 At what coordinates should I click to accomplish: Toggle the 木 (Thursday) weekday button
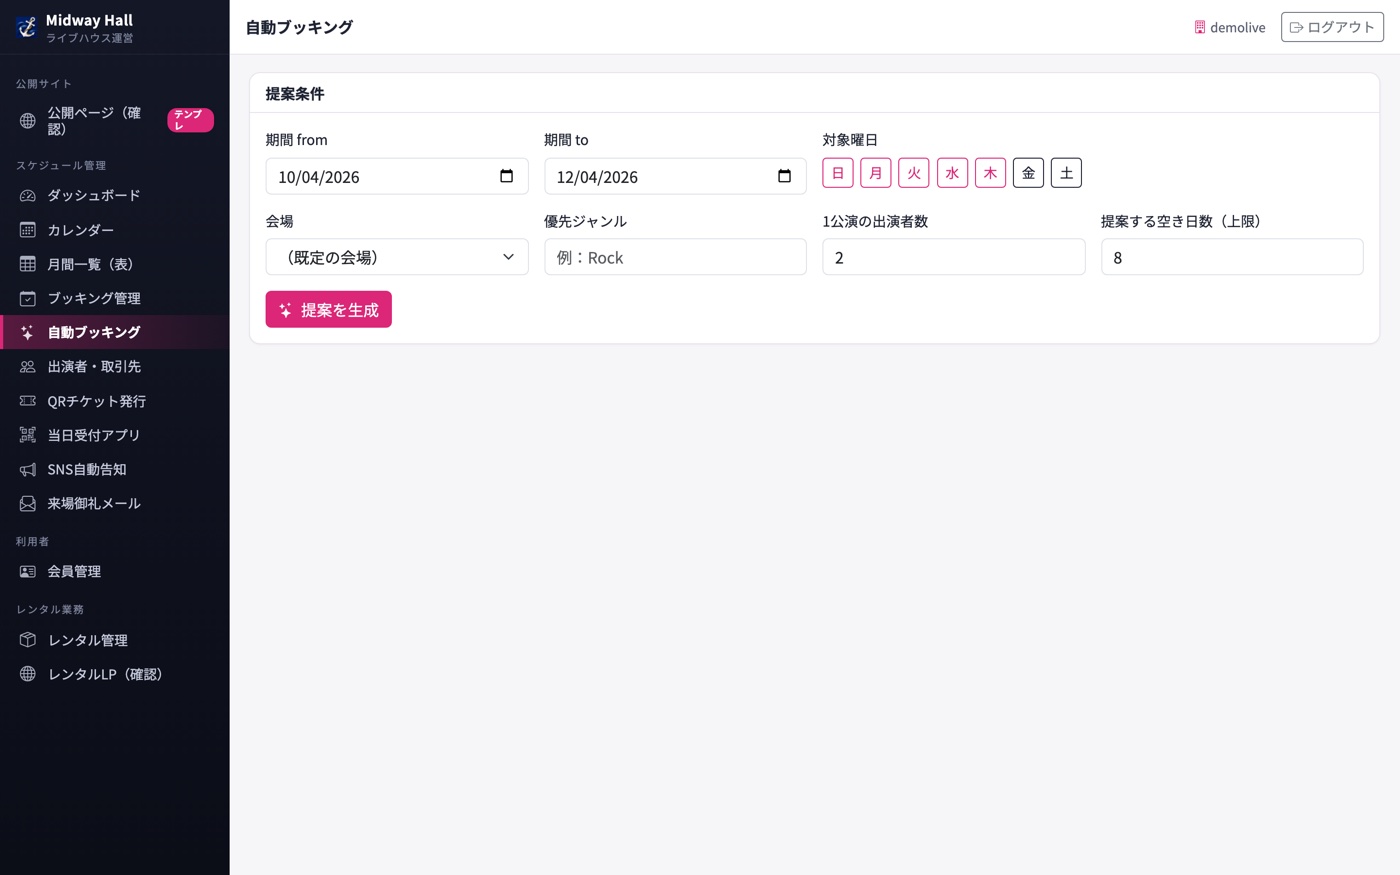(990, 173)
